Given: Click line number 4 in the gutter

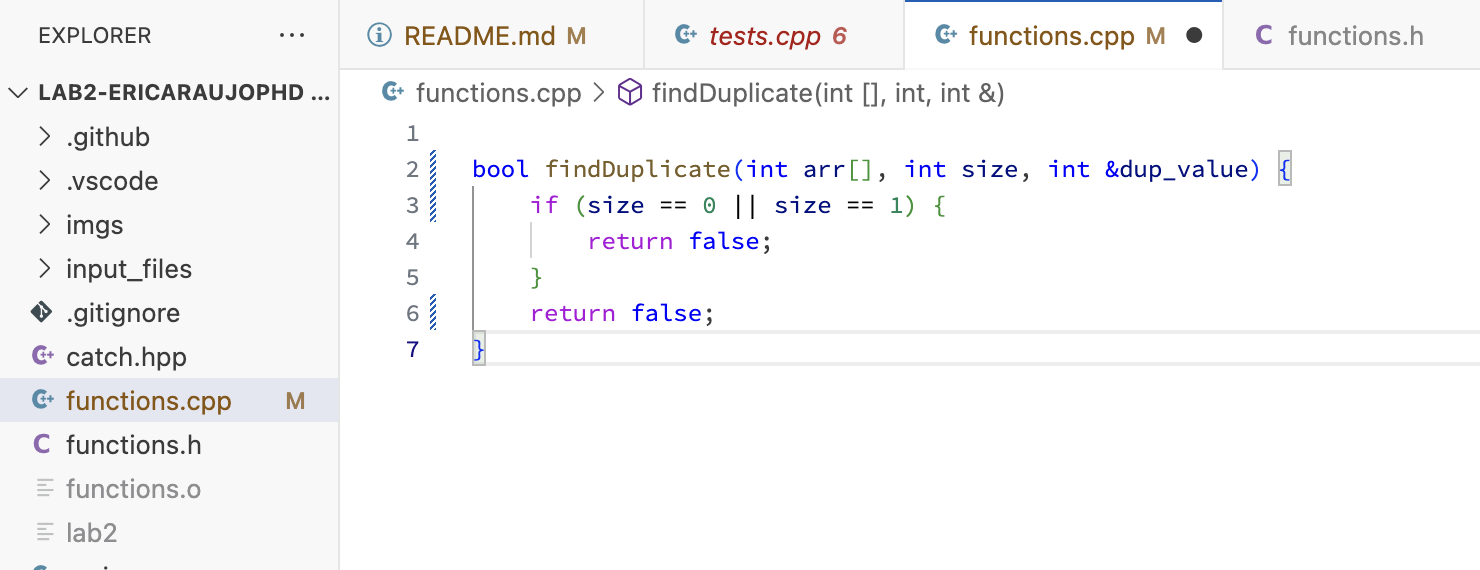Looking at the screenshot, I should coord(413,241).
